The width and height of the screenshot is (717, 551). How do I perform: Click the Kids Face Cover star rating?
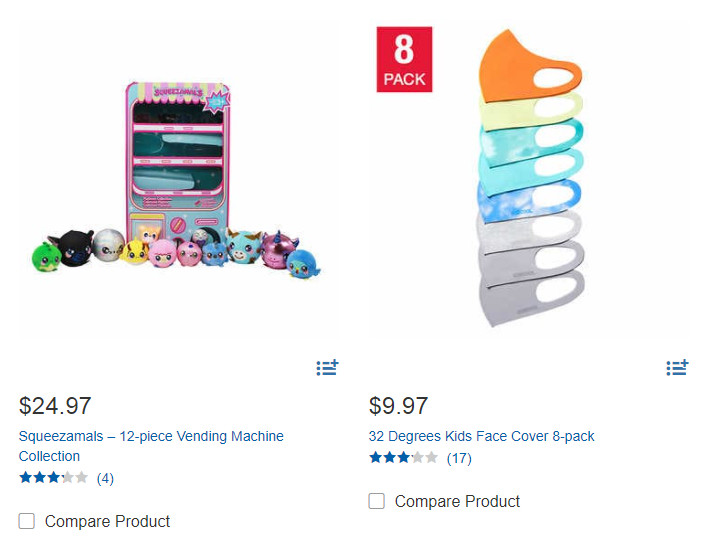pos(403,458)
